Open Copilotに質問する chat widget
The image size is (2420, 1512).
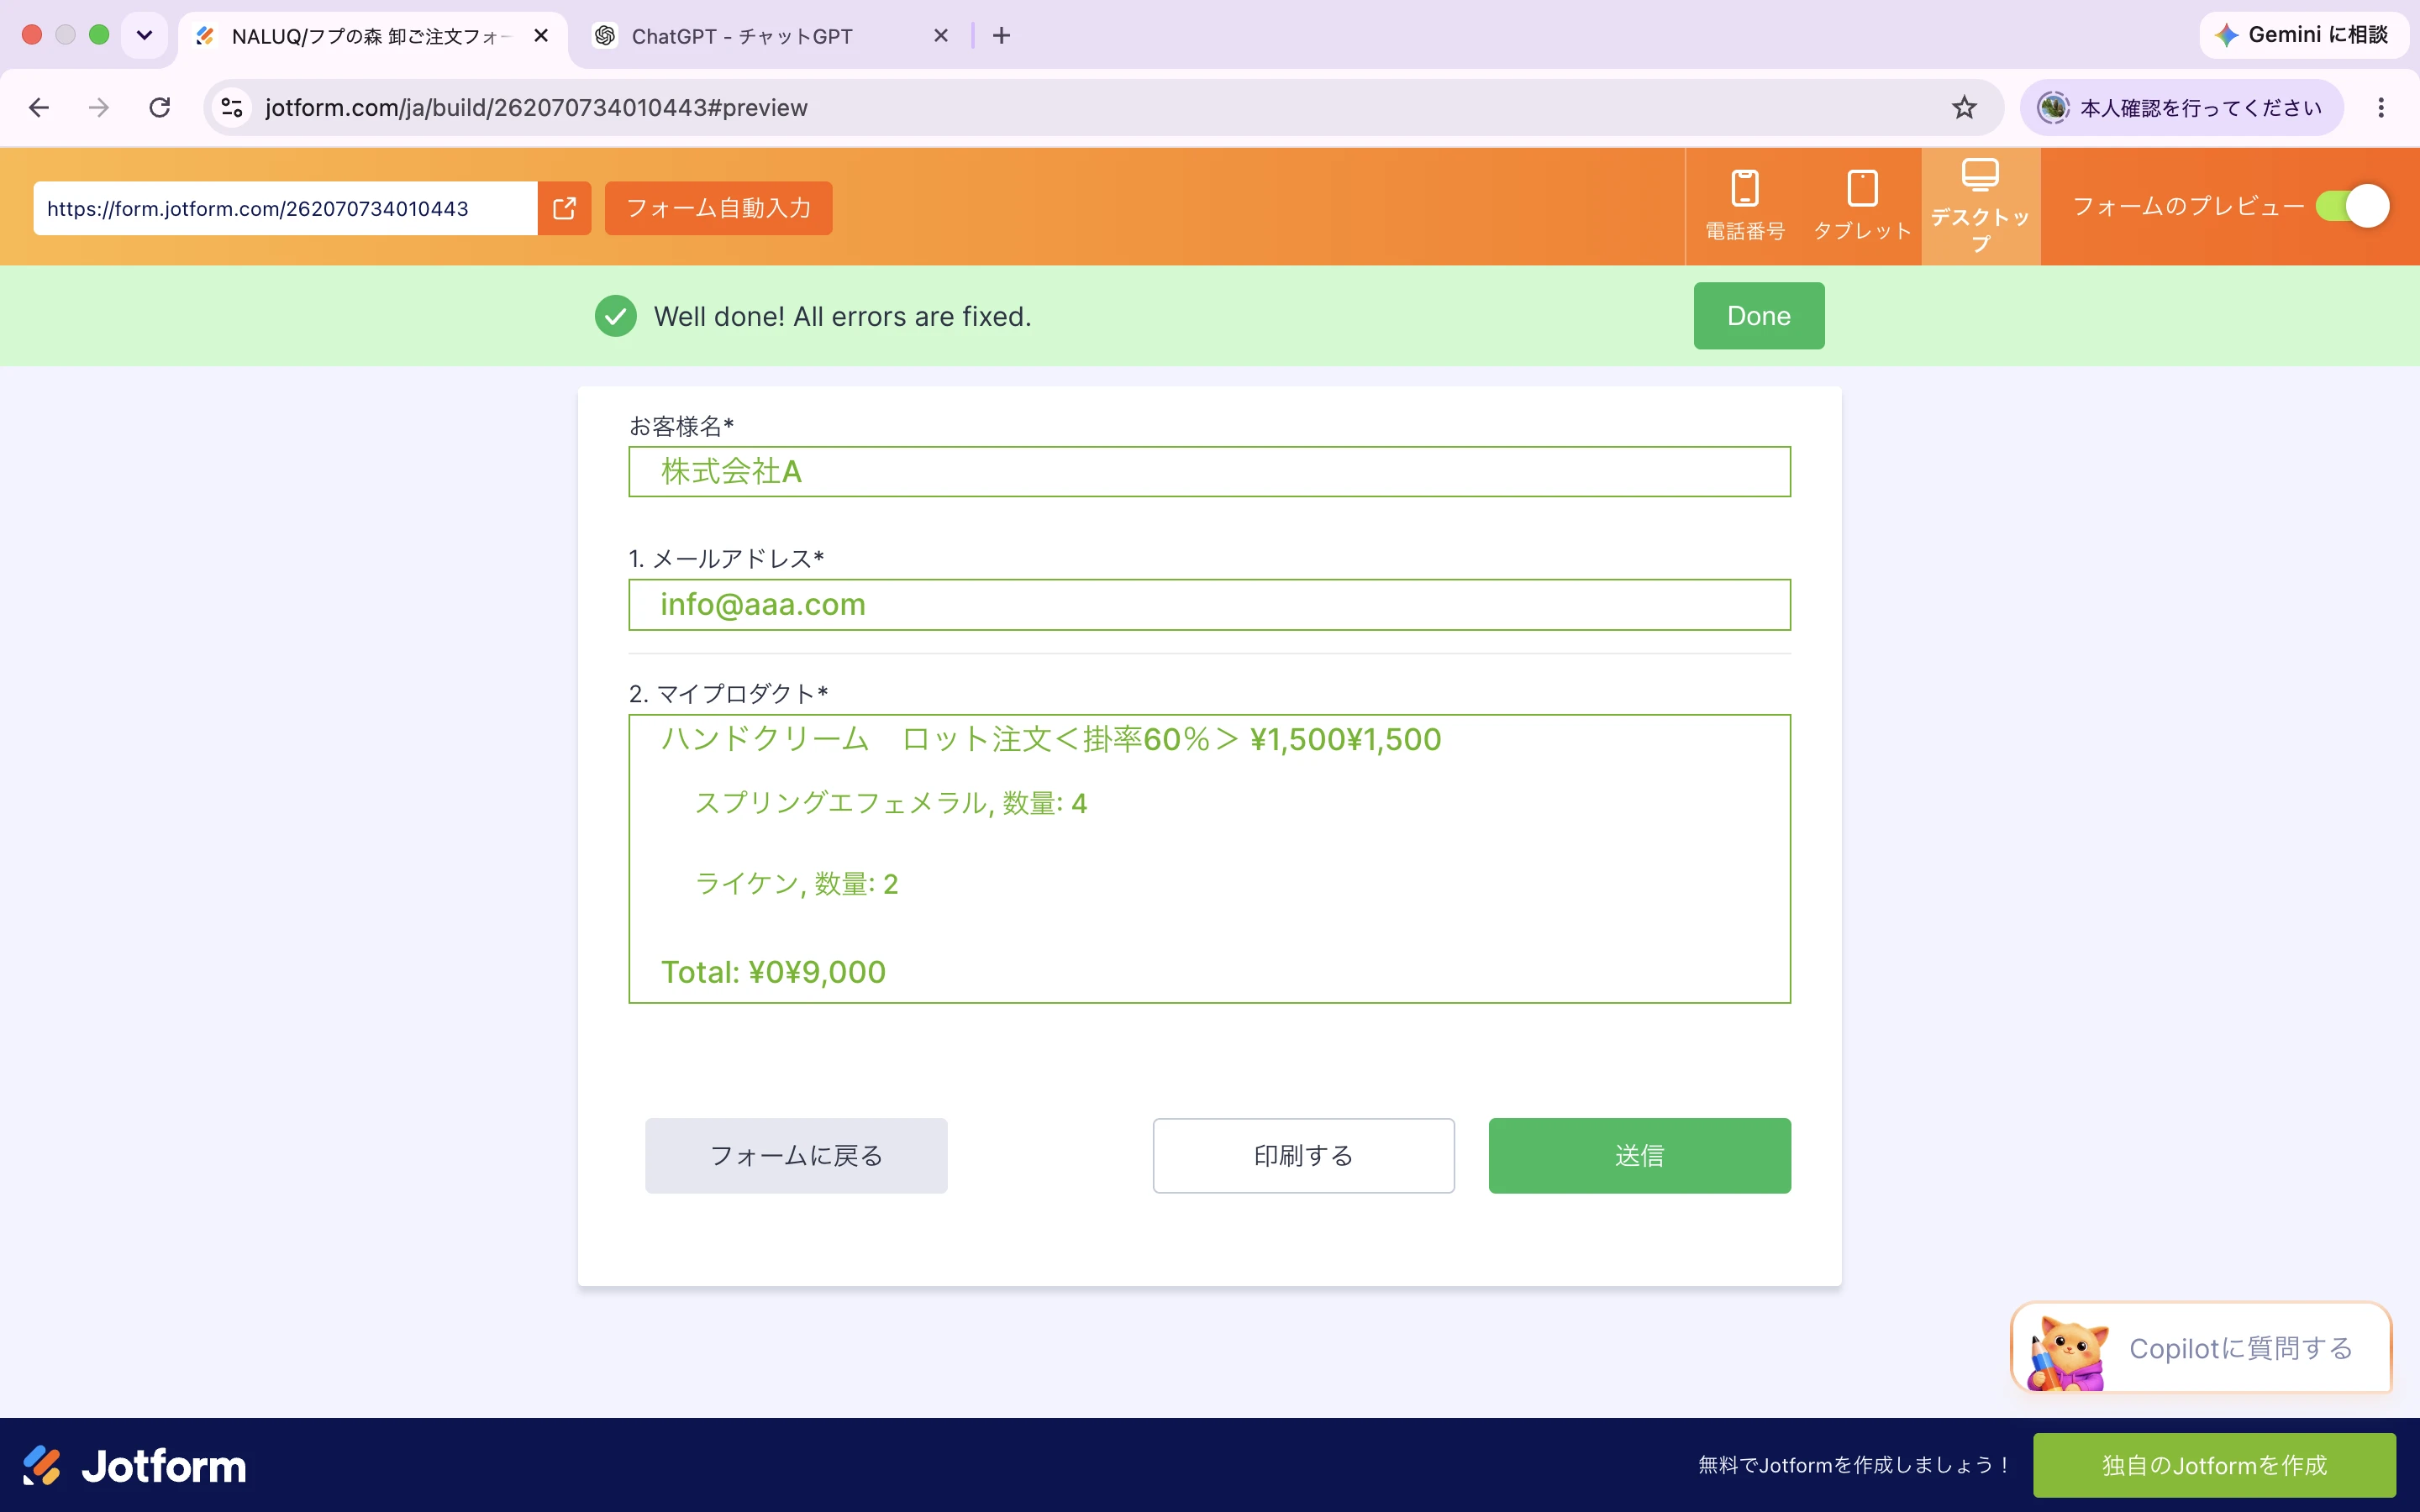[2200, 1347]
